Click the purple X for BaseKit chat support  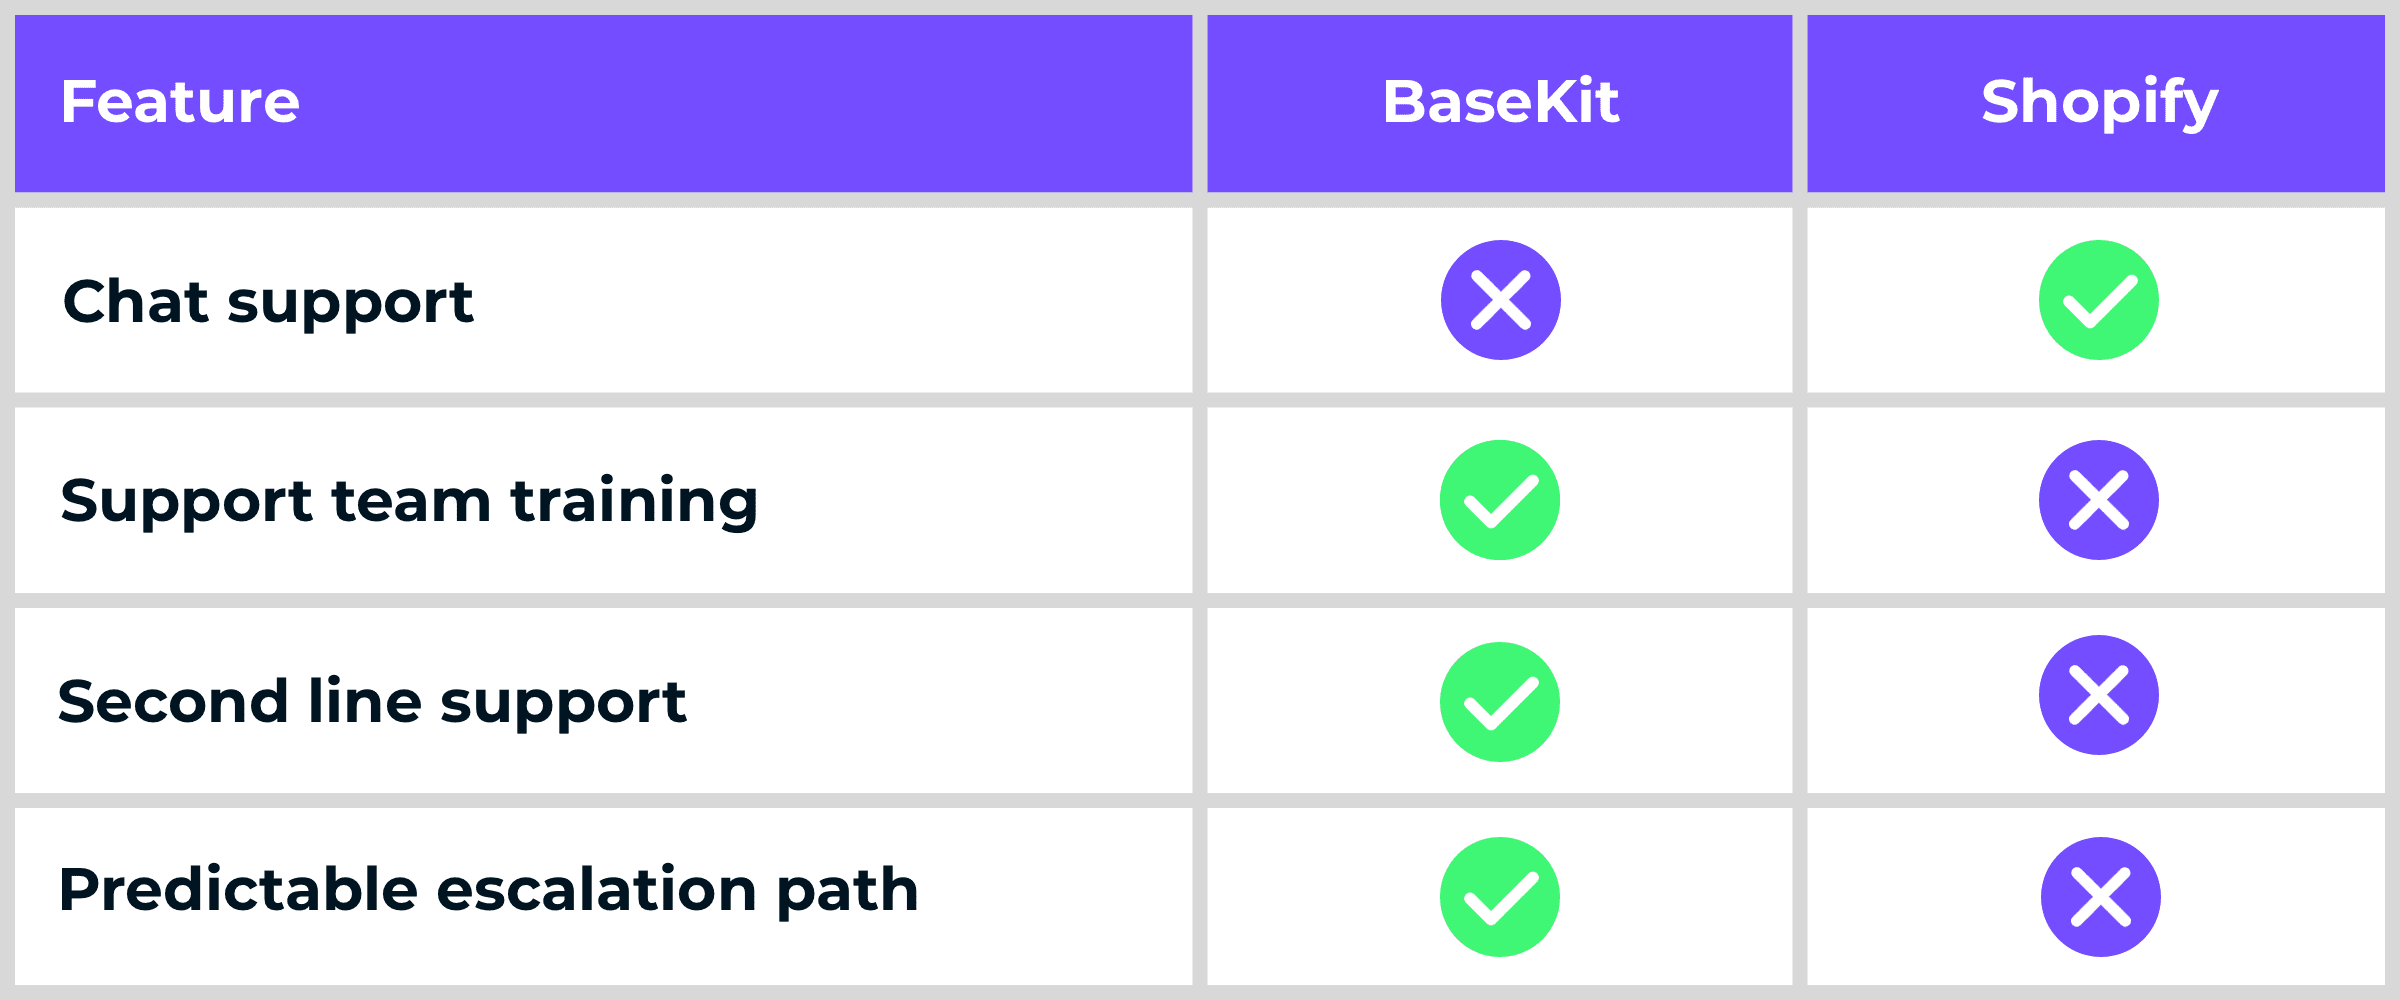pyautogui.click(x=1500, y=300)
